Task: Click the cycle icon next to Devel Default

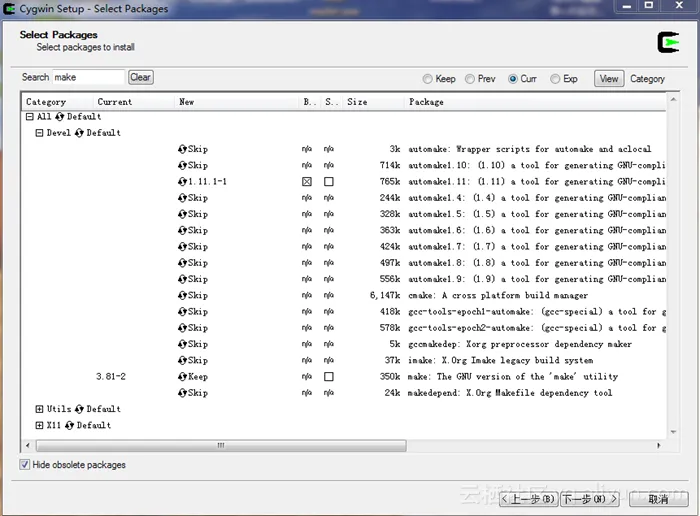Action: click(x=79, y=133)
